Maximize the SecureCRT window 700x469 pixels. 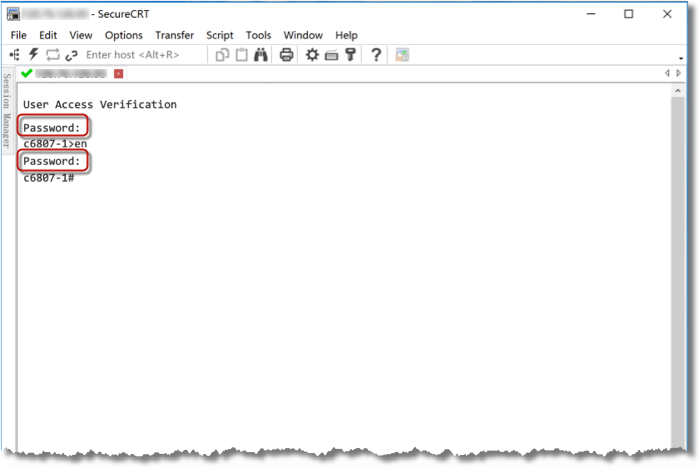tap(629, 14)
